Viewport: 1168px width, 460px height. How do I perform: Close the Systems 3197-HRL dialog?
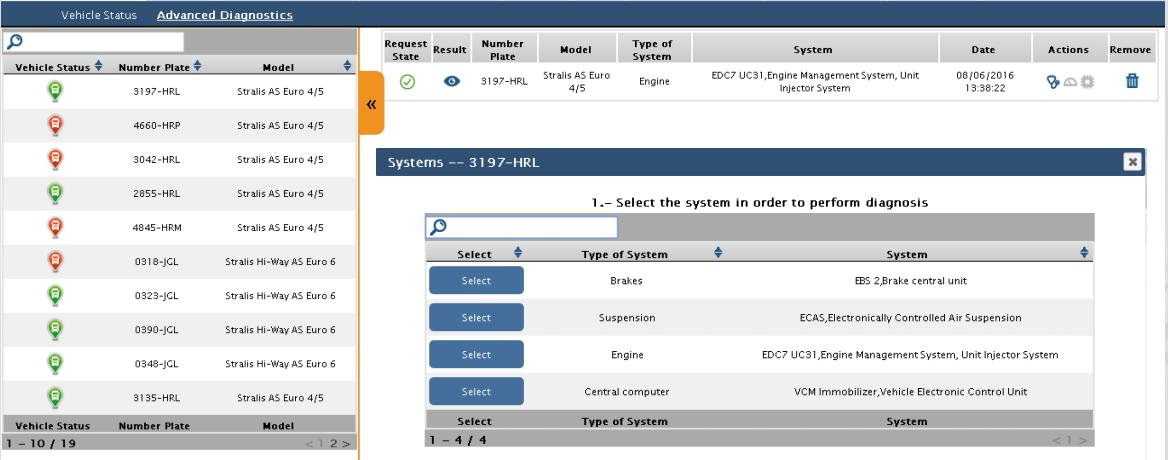tap(1132, 162)
